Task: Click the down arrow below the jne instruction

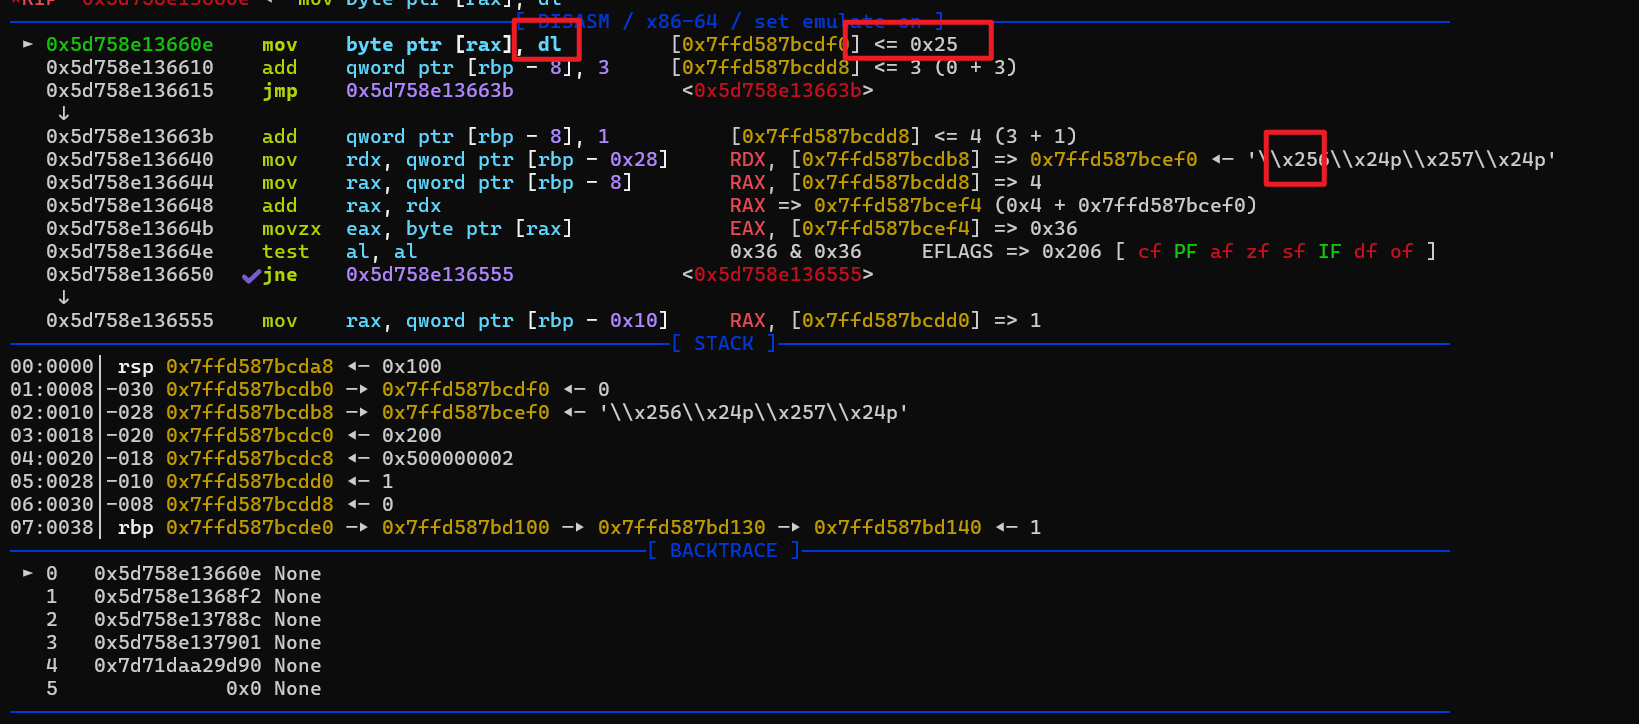Action: [63, 297]
